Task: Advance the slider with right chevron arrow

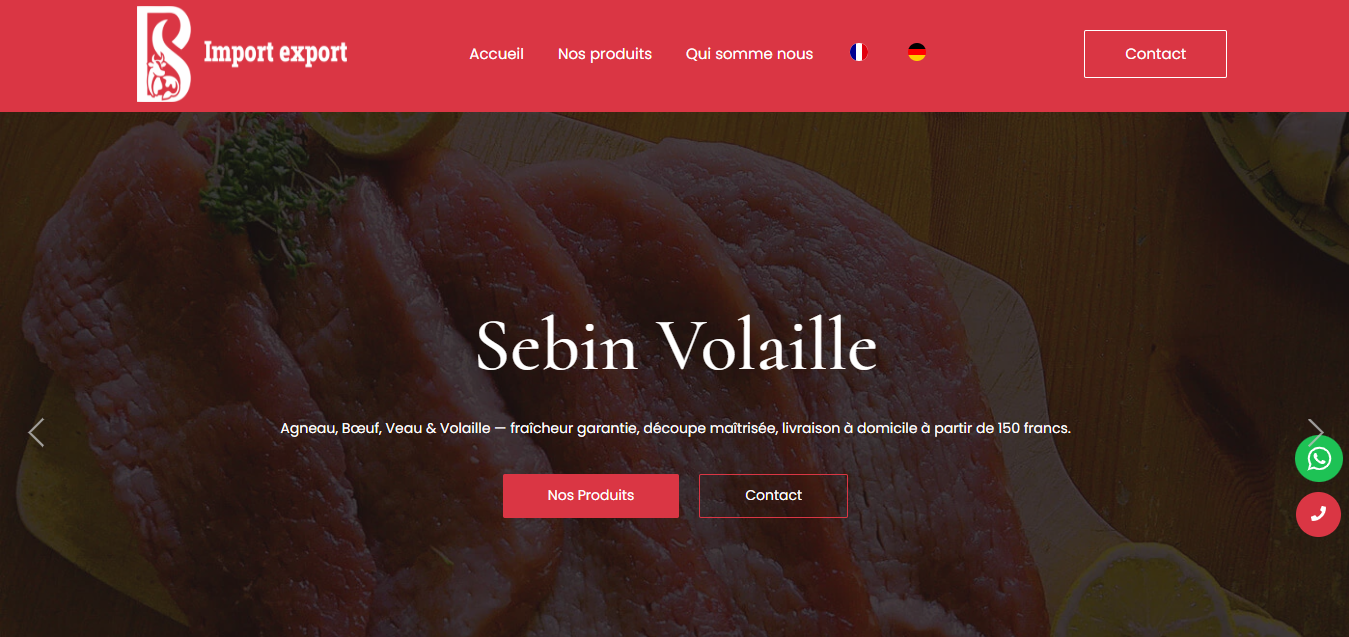Action: 1316,430
